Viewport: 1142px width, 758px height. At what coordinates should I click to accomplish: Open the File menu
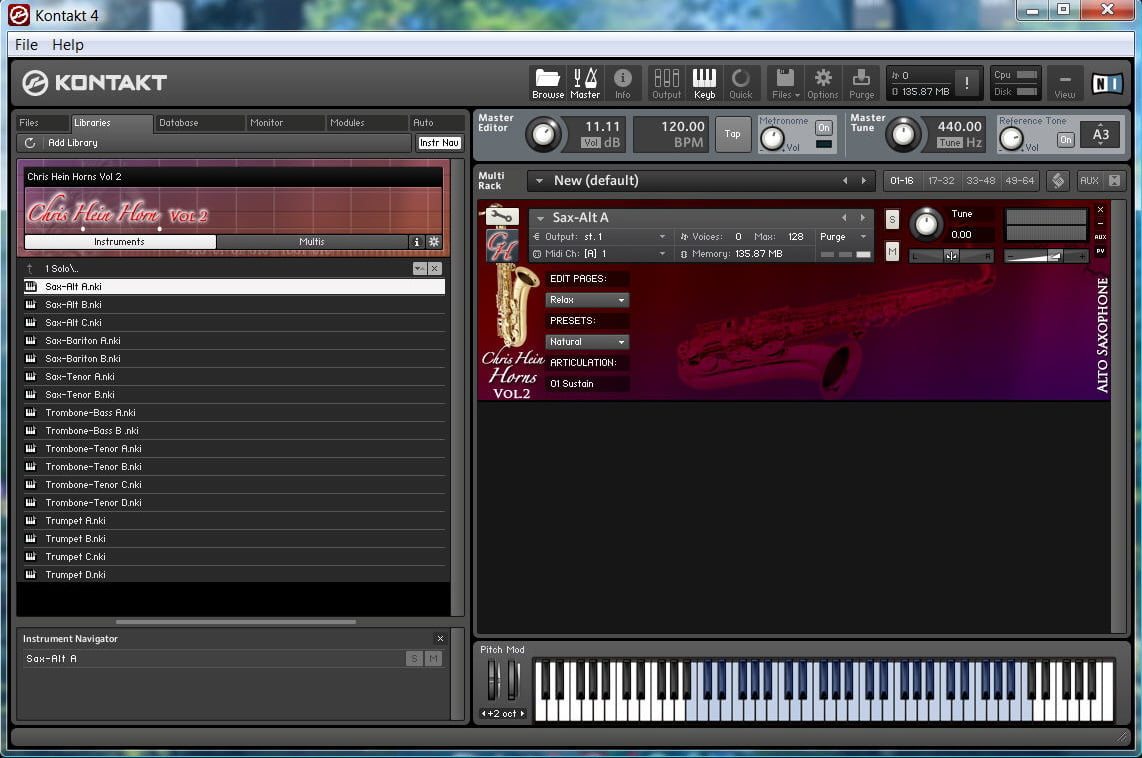tap(26, 44)
